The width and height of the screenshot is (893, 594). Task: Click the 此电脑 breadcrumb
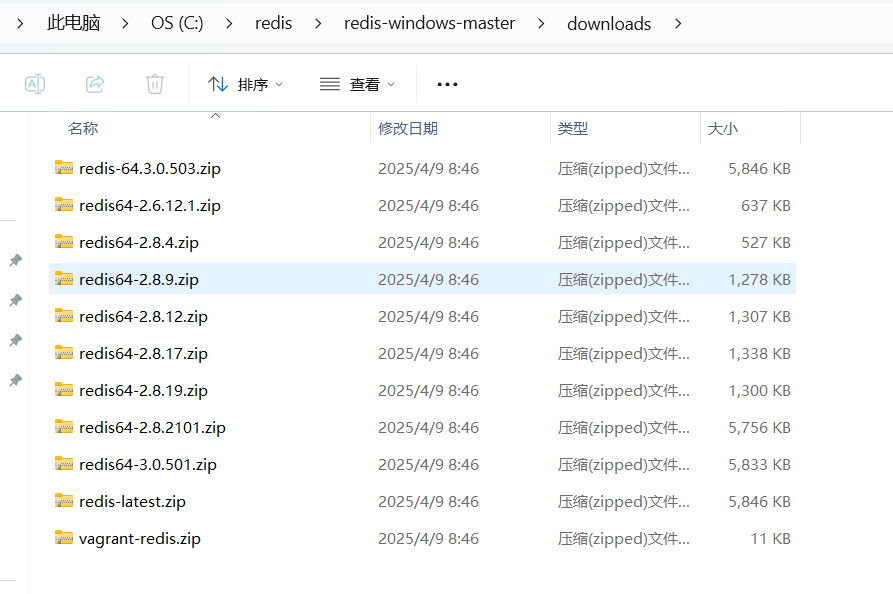coord(73,23)
